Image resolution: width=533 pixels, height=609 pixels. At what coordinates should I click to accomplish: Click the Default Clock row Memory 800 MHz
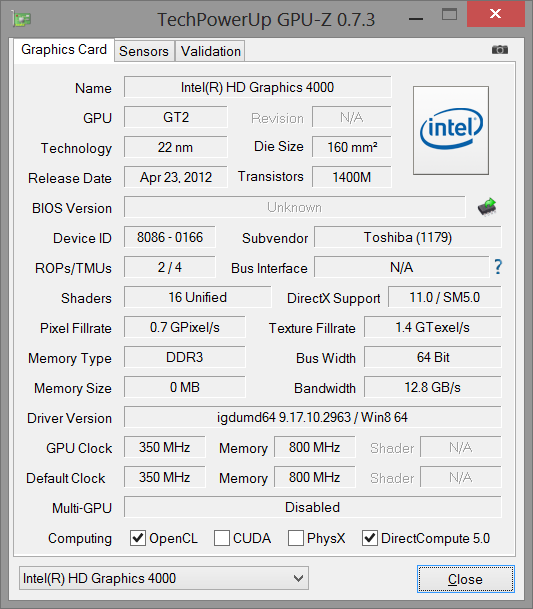click(315, 477)
